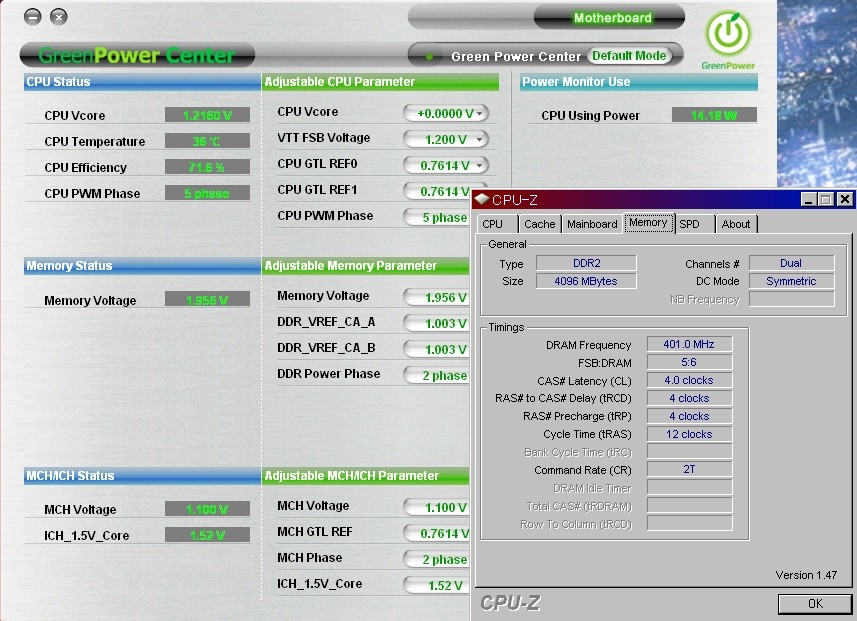Click the MCH/ICH Status header
Screen dimensions: 857x621
click(142, 476)
